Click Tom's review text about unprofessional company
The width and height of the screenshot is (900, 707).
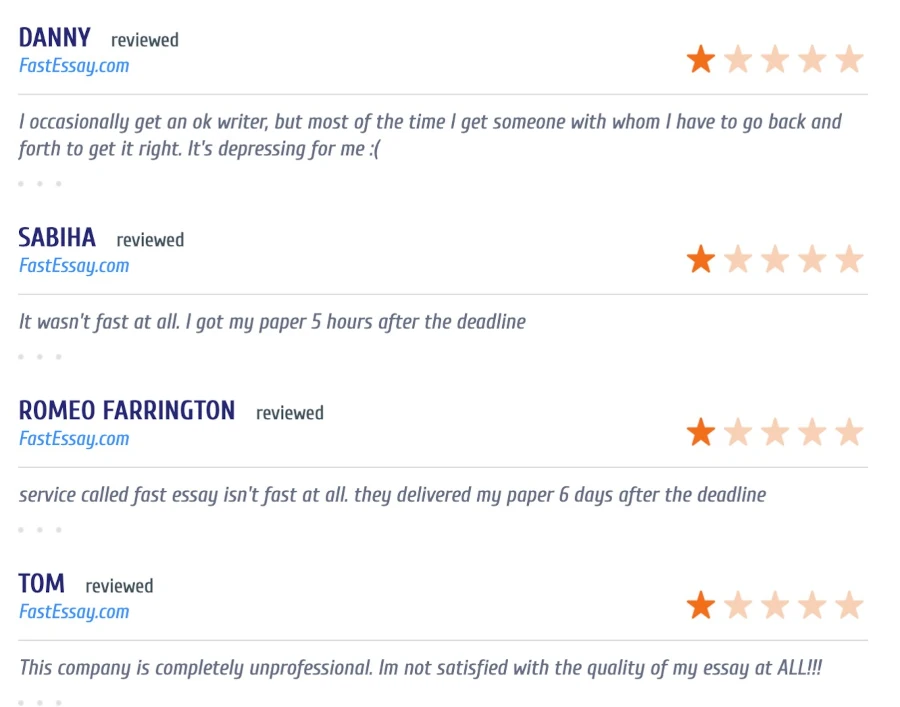point(420,668)
